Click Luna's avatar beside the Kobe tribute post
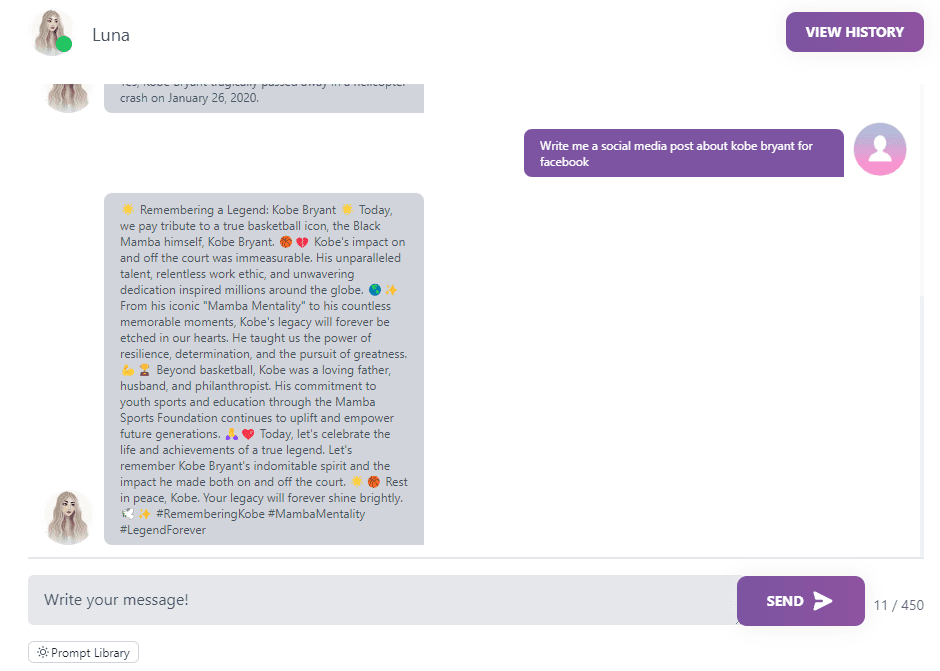Image resolution: width=940 pixels, height=671 pixels. click(68, 517)
